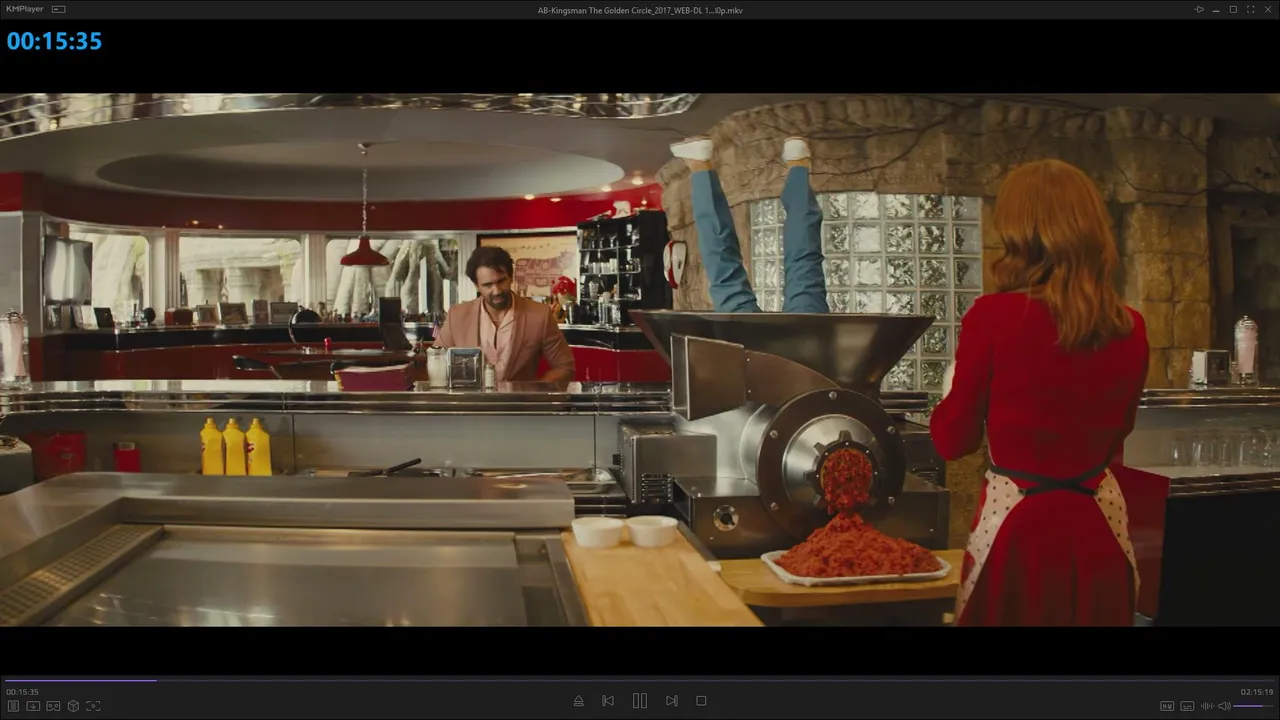Toggle the HW hardware acceleration icon
The width and height of the screenshot is (1280, 720).
(1167, 706)
